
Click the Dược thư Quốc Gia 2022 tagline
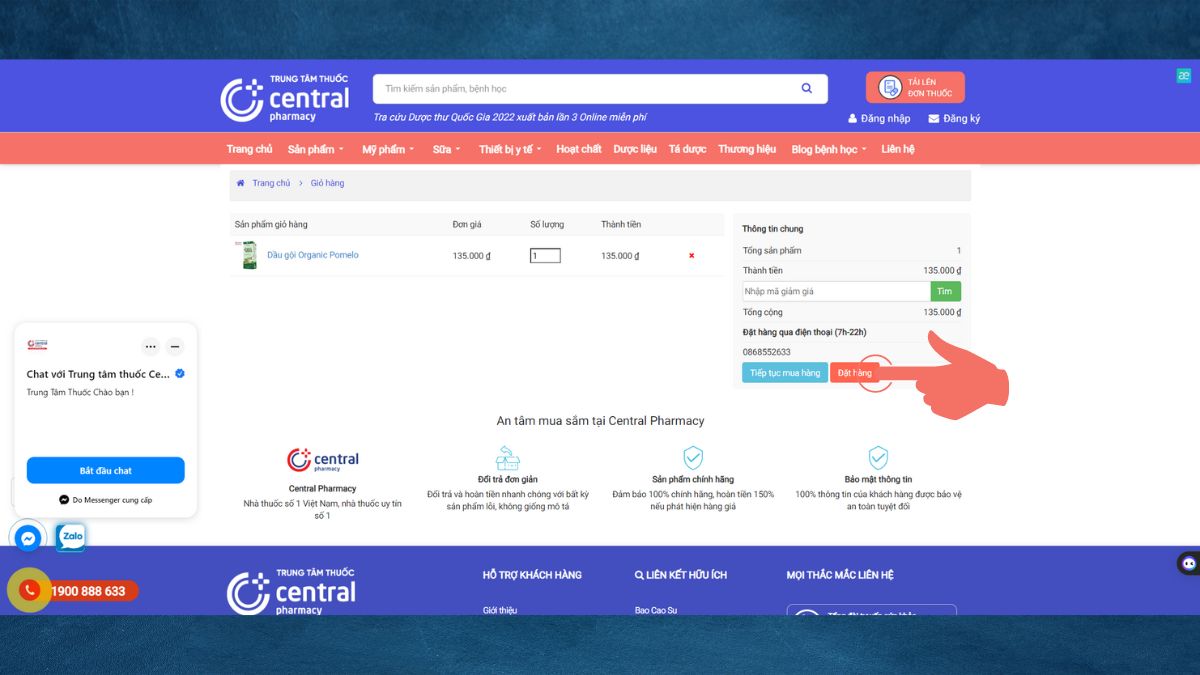pos(510,117)
